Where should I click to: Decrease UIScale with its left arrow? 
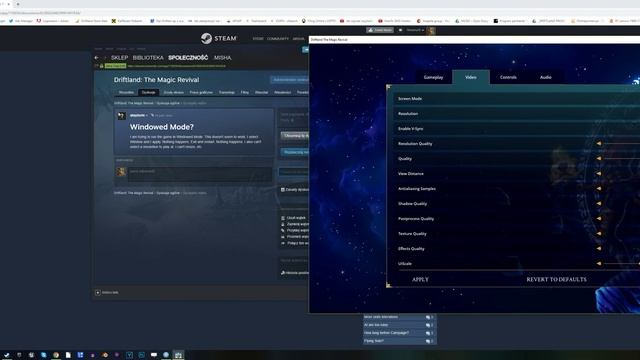(599, 263)
